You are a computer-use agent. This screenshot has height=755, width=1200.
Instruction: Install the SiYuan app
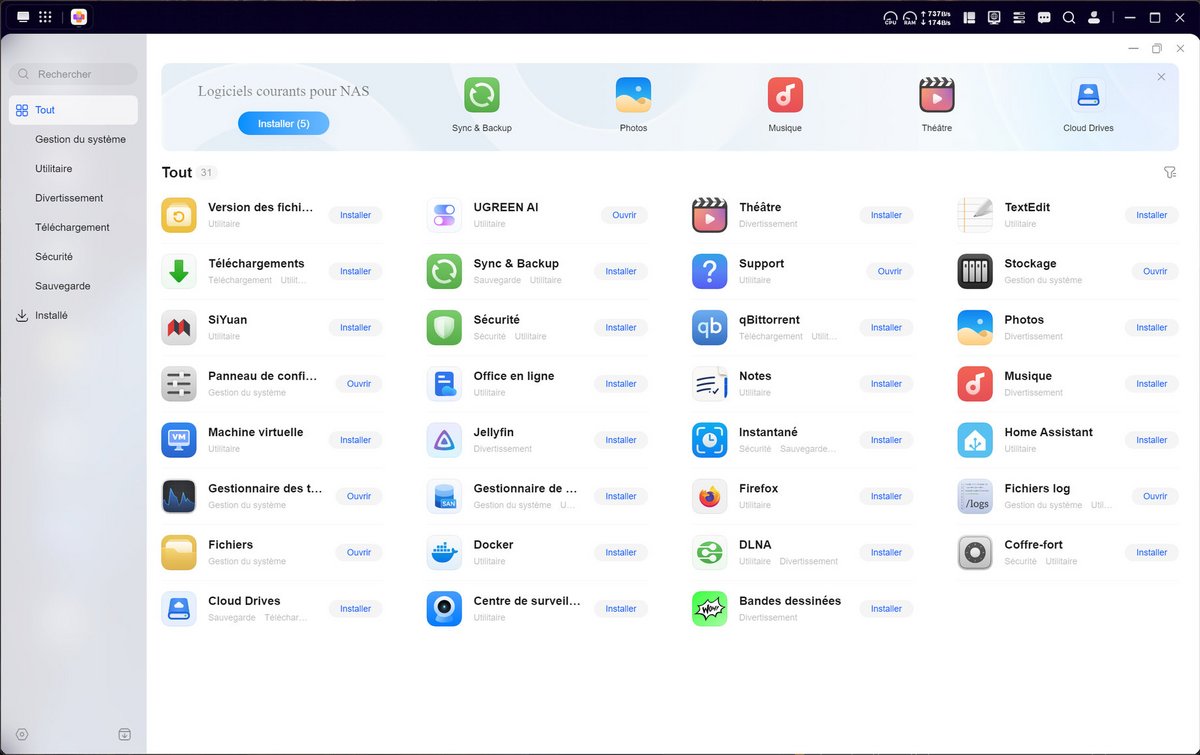(x=355, y=327)
